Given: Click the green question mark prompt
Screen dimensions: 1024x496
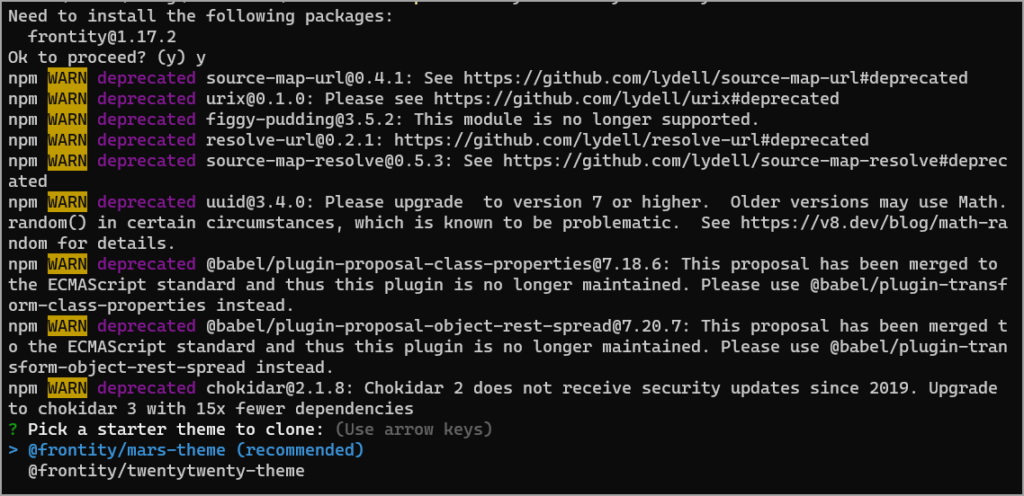Looking at the screenshot, I should 13,429.
